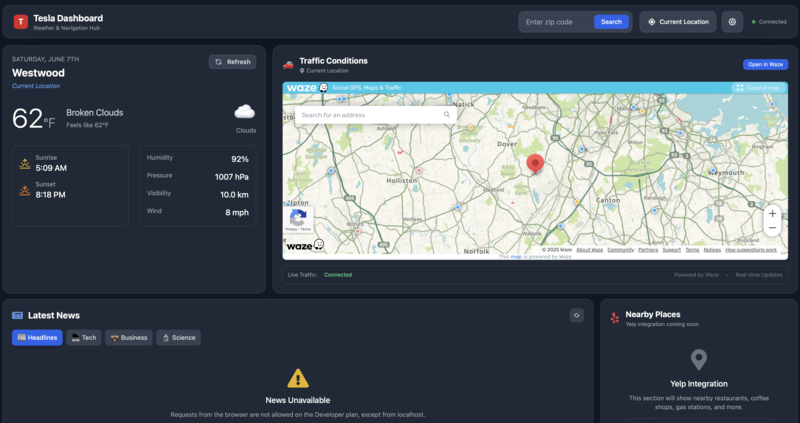The image size is (800, 423).
Task: Refresh the Latest News section
Action: tap(577, 315)
